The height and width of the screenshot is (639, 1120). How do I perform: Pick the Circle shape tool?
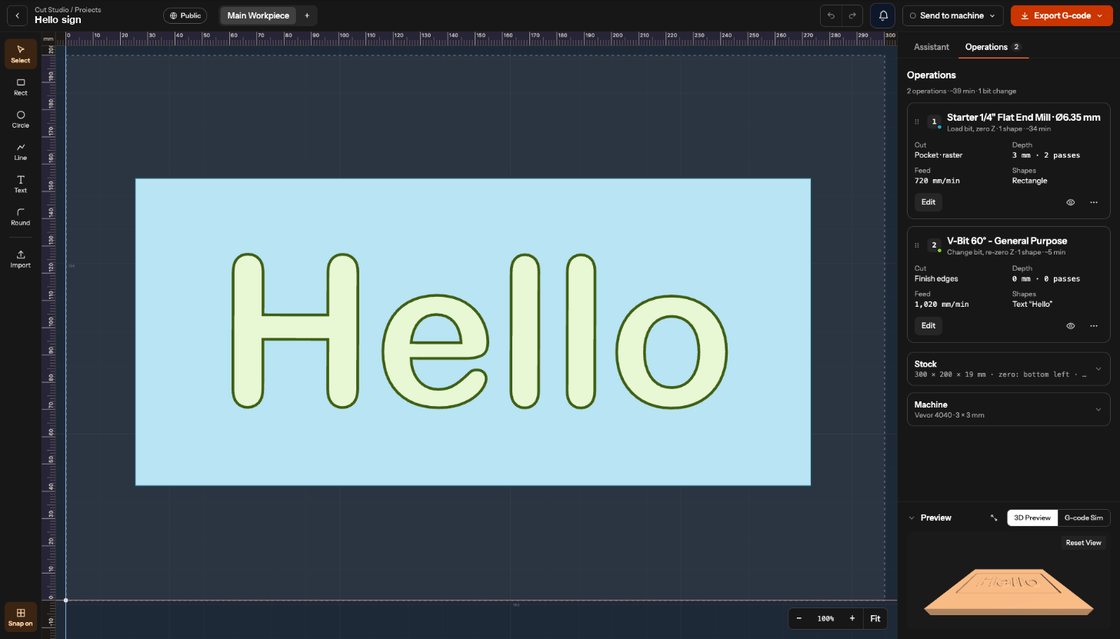point(21,119)
